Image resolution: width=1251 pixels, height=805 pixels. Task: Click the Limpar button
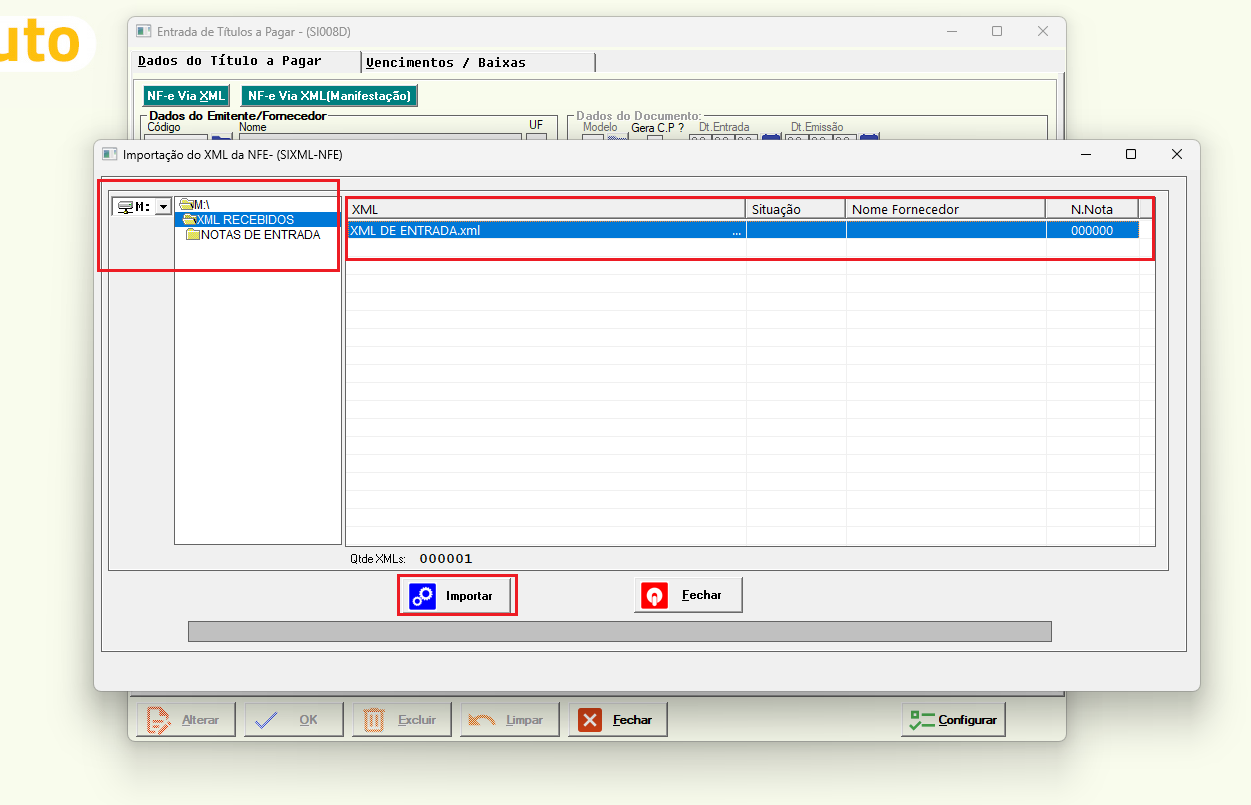tap(509, 720)
